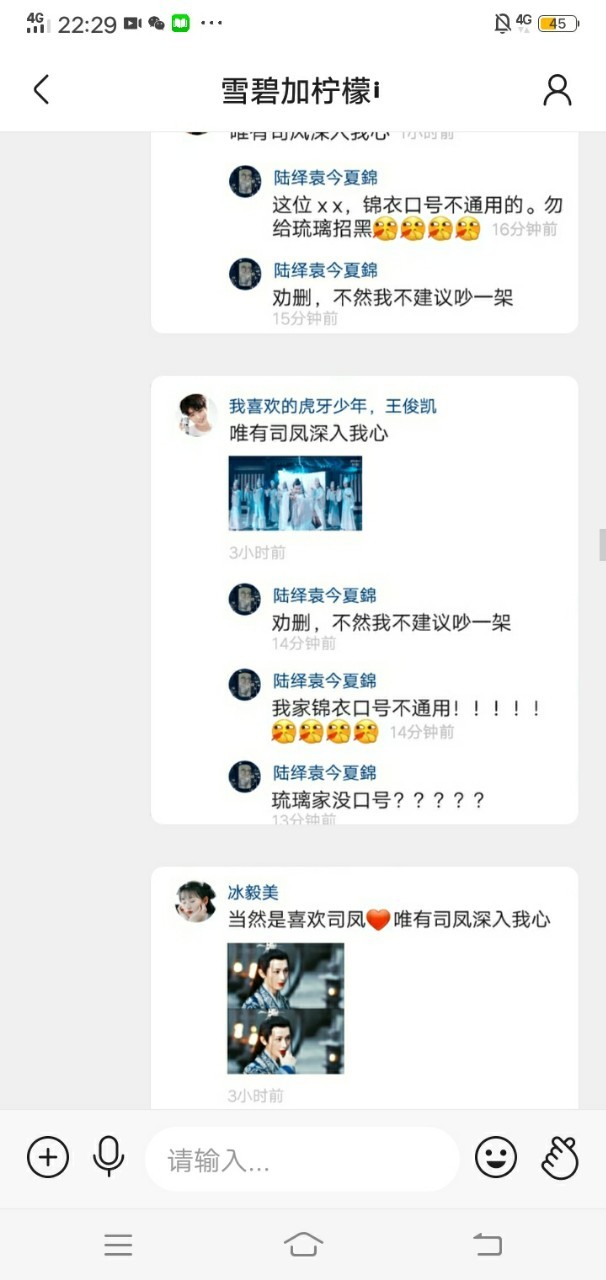The height and width of the screenshot is (1280, 606).
Task: Open the 我喜欢的虎牙少年，王俊凯 username link
Action: click(x=333, y=406)
